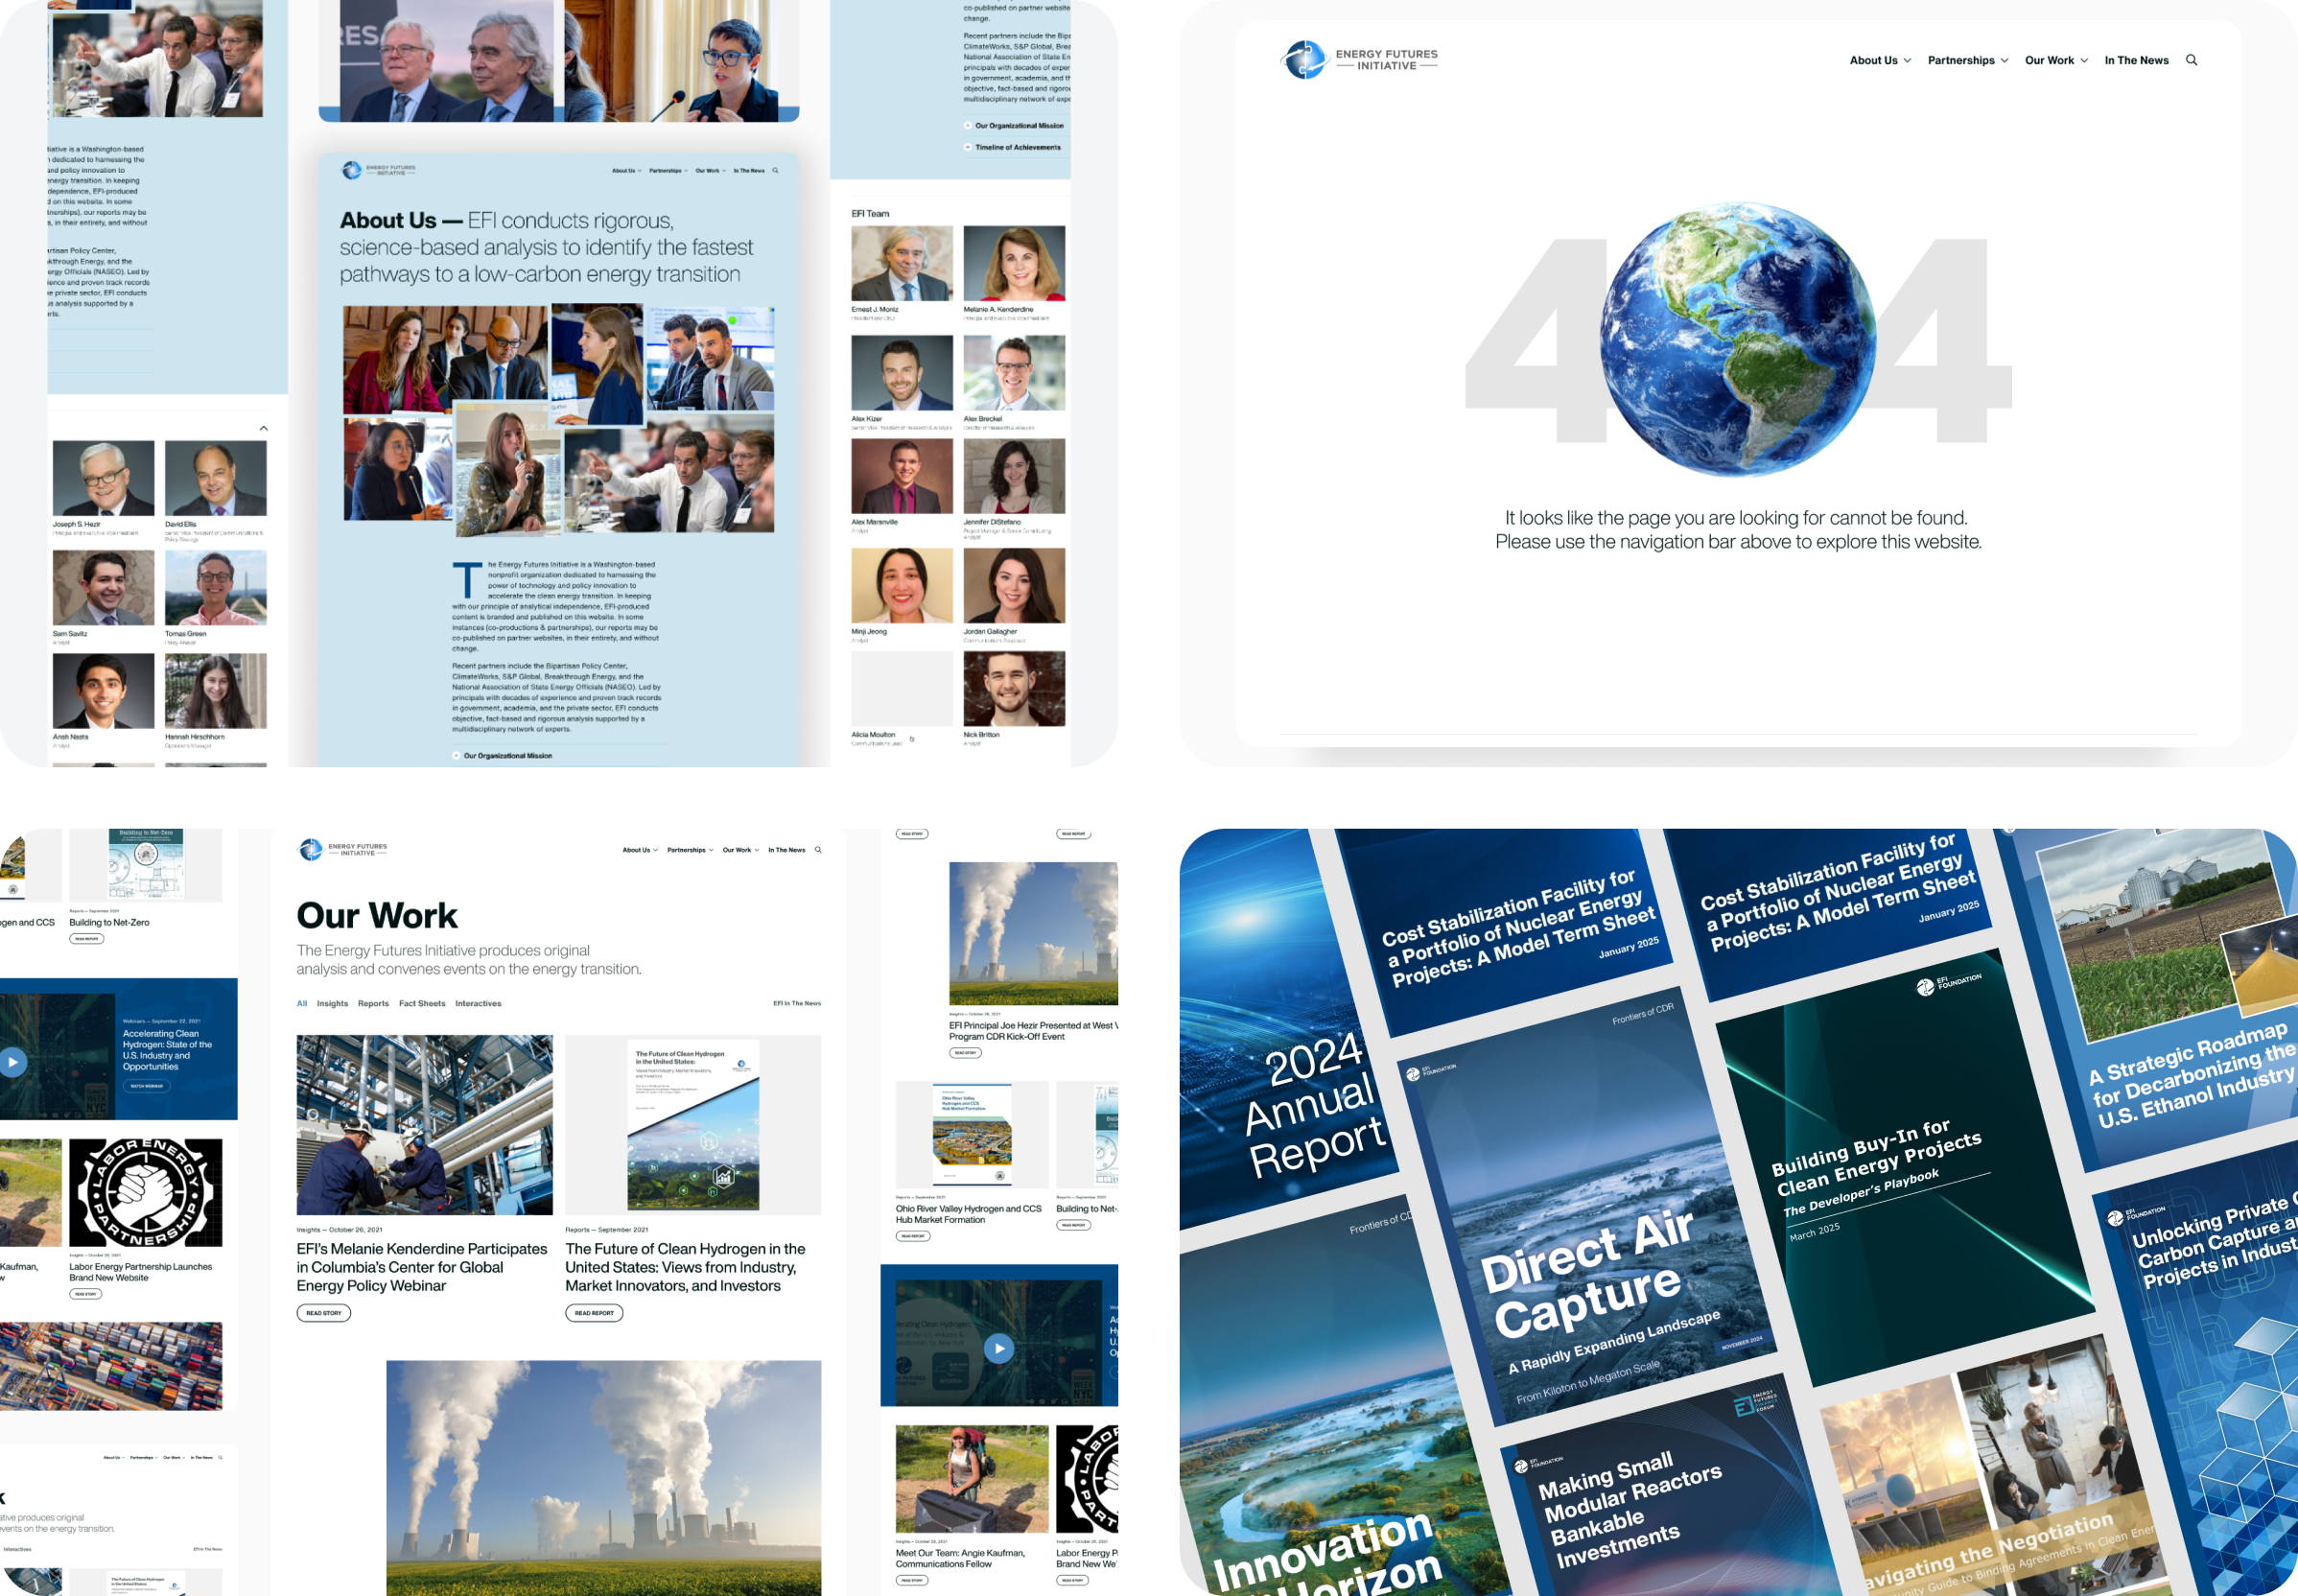Image resolution: width=2298 pixels, height=1596 pixels.
Task: Open Jennifer DiStefano's team photo
Action: point(1014,477)
